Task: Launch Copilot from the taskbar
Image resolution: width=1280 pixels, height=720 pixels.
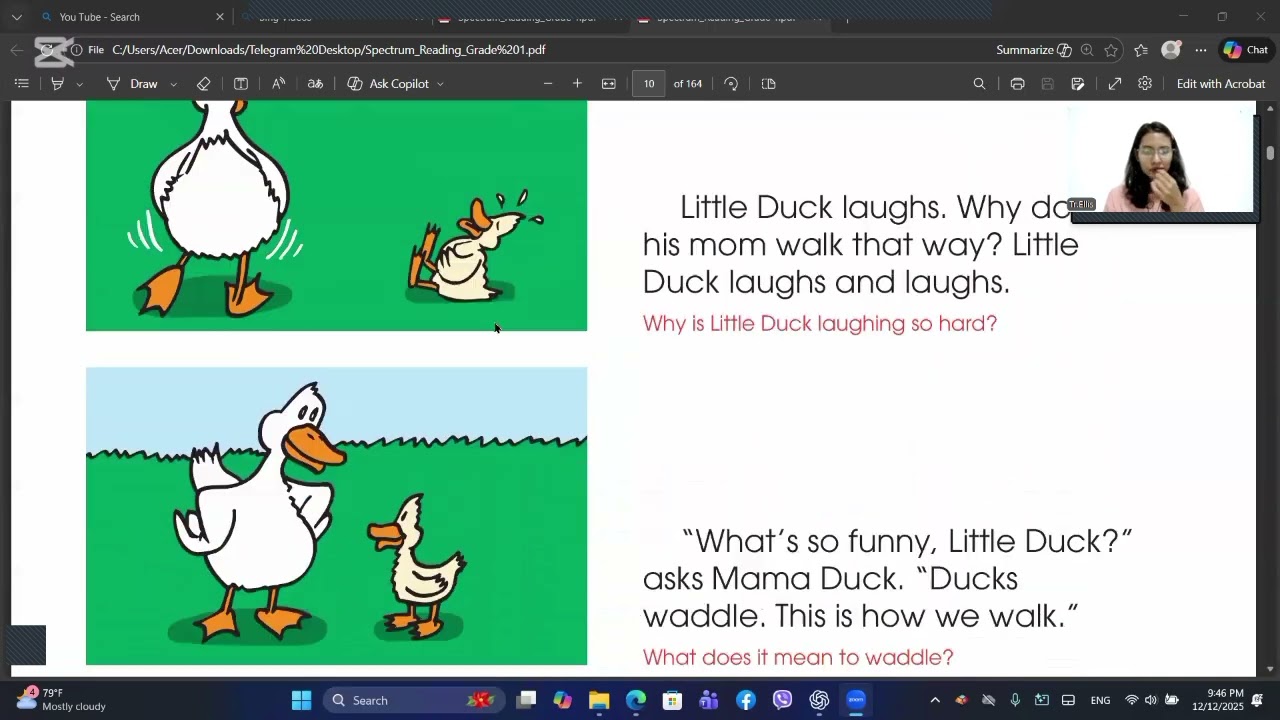Action: (x=562, y=700)
